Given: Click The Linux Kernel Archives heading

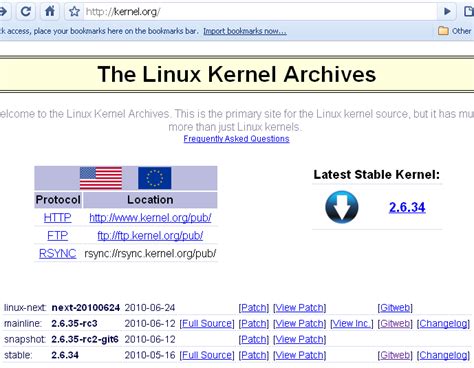Looking at the screenshot, I should point(237,74).
